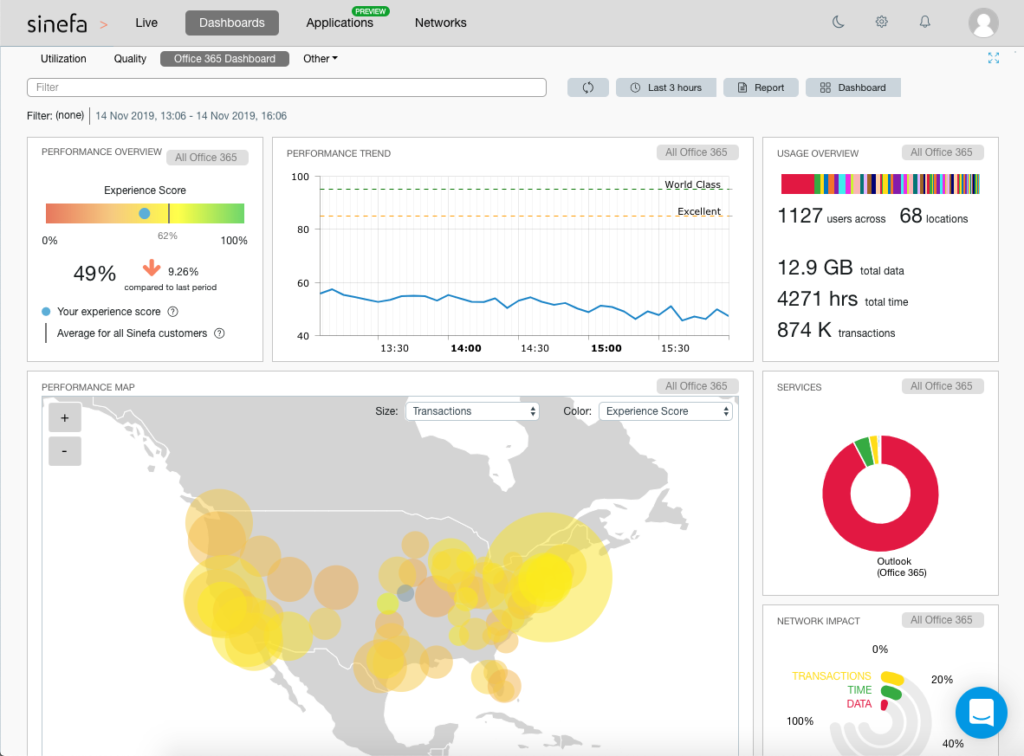
Task: Zoom in on the performance map
Action: [x=65, y=418]
